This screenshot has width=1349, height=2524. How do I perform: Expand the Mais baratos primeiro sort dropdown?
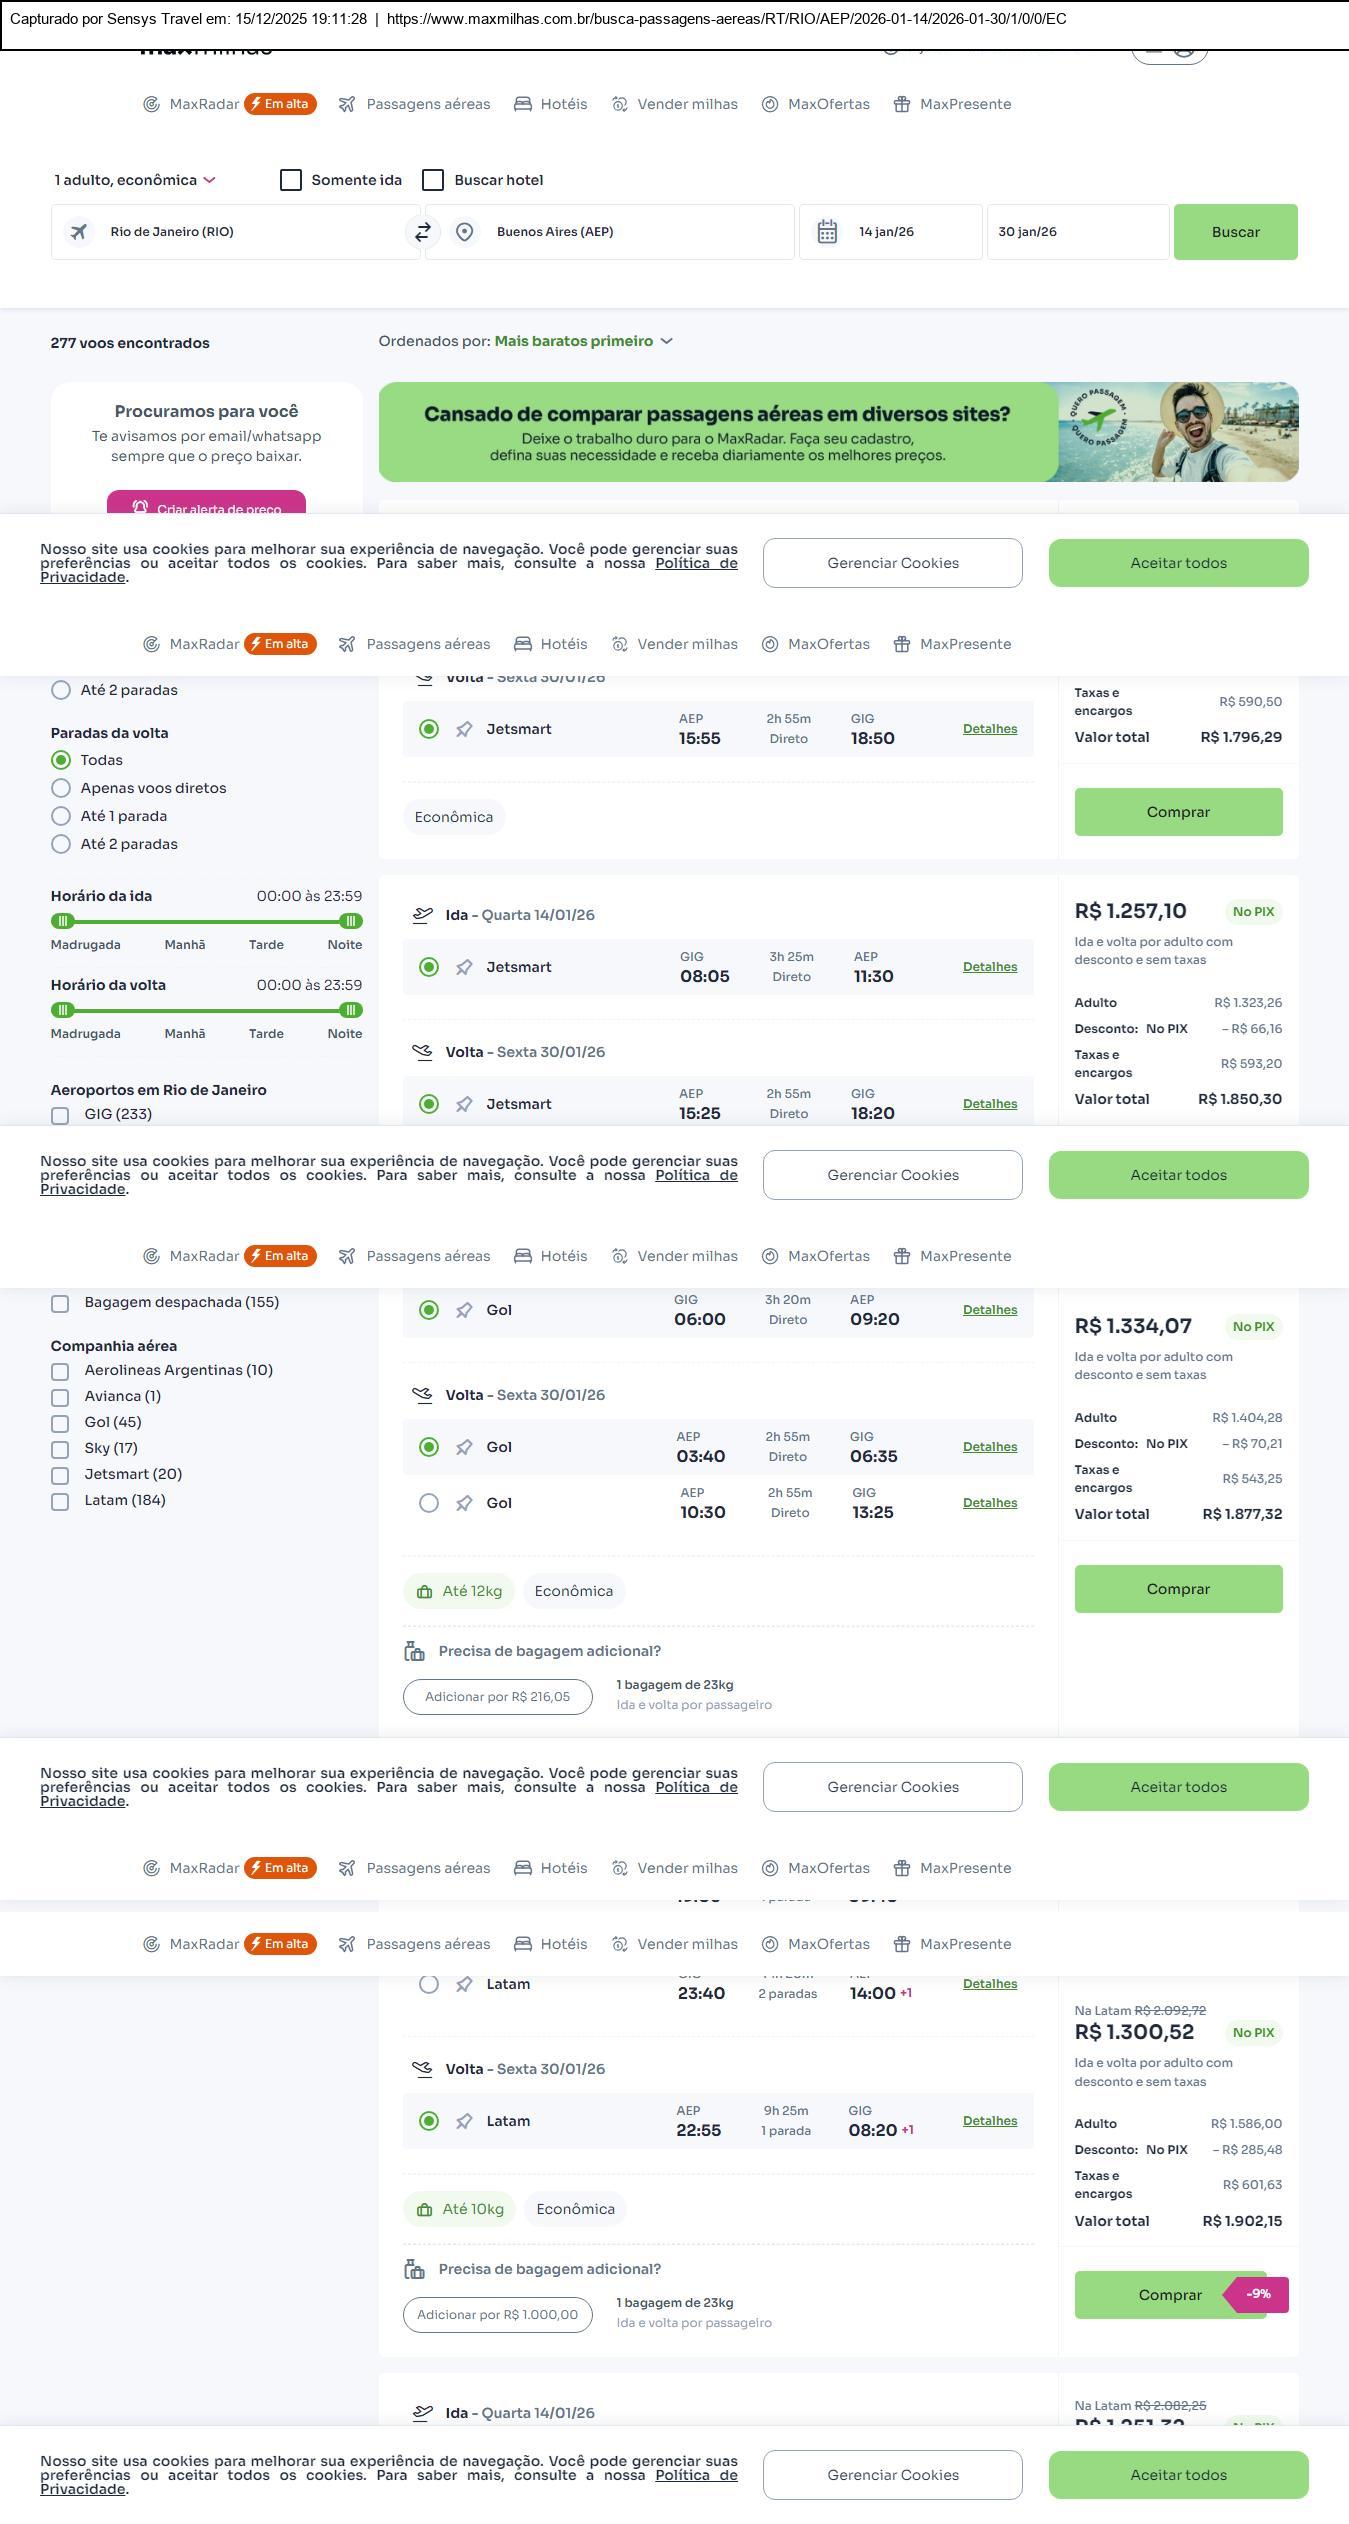click(584, 341)
